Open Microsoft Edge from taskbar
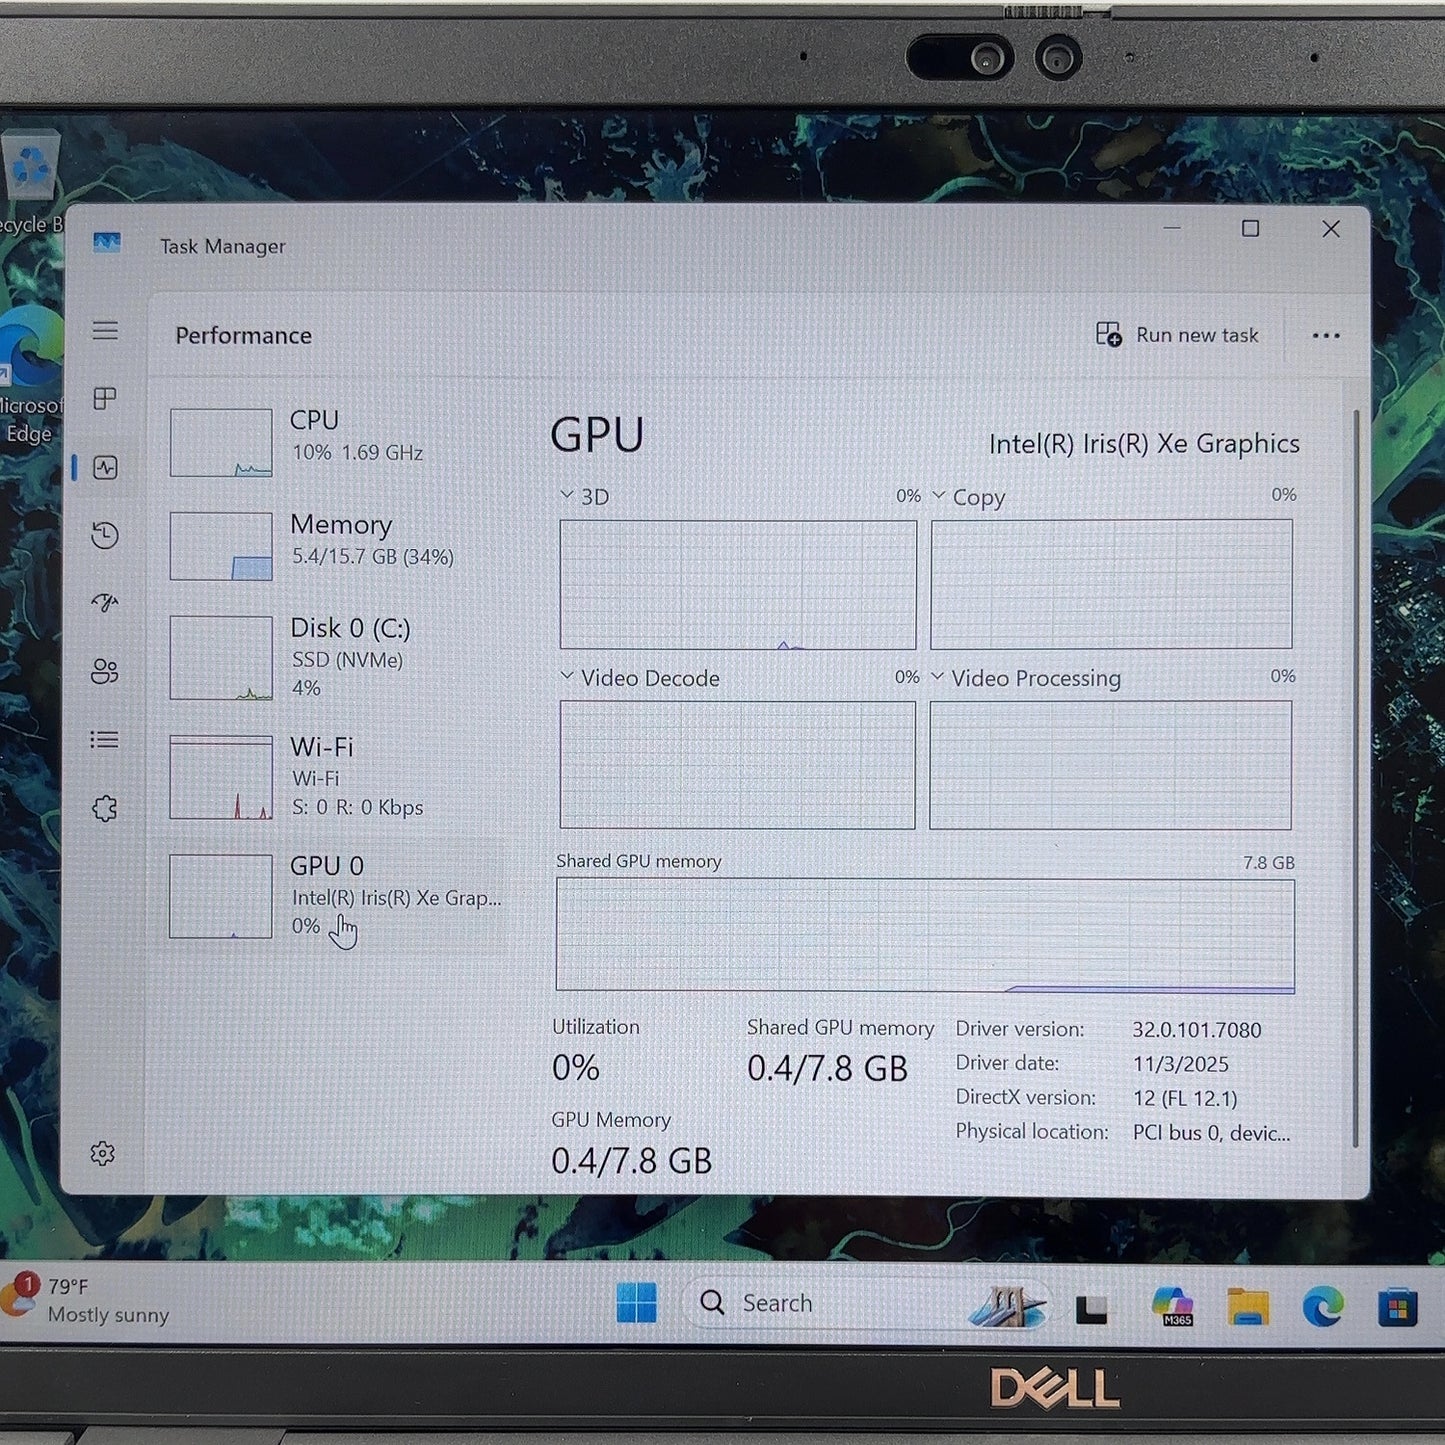Screen dimensions: 1445x1445 coord(1323,1307)
